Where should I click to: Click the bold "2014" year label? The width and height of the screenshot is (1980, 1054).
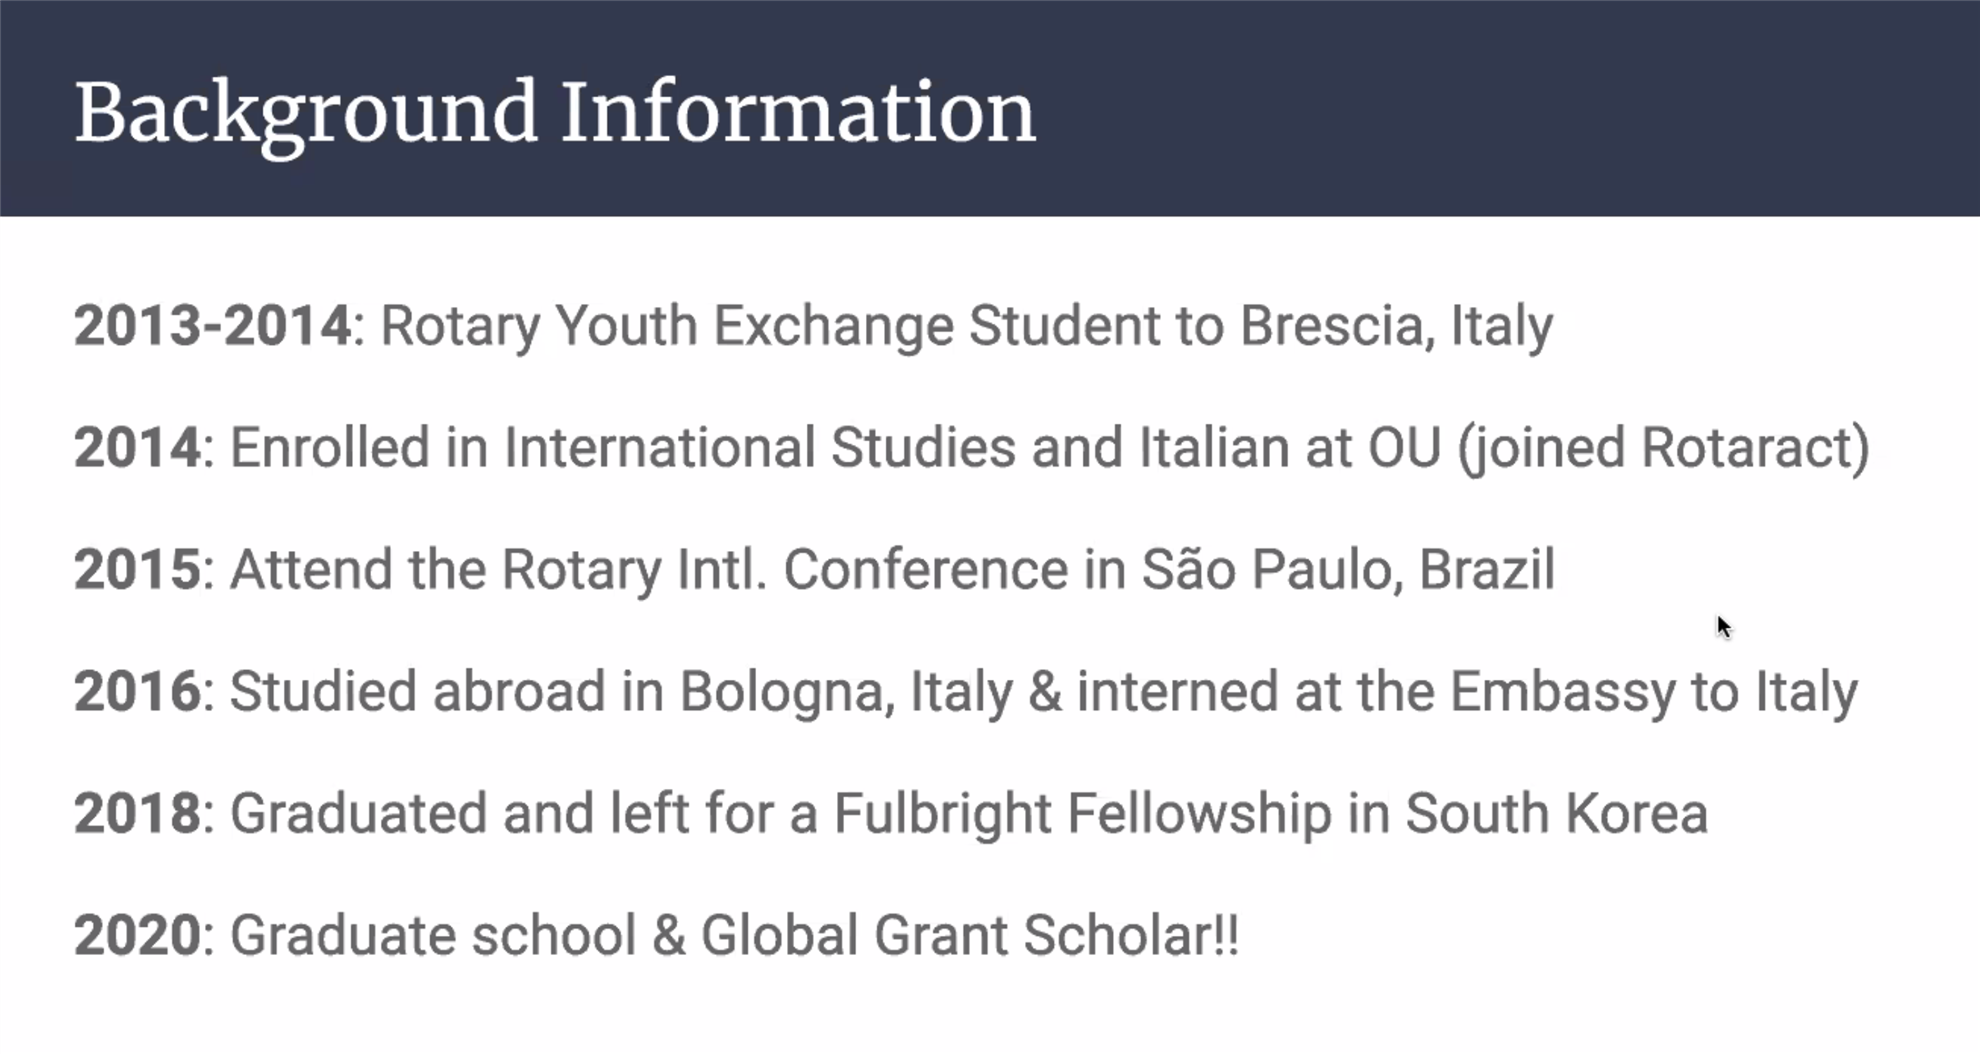click(137, 447)
